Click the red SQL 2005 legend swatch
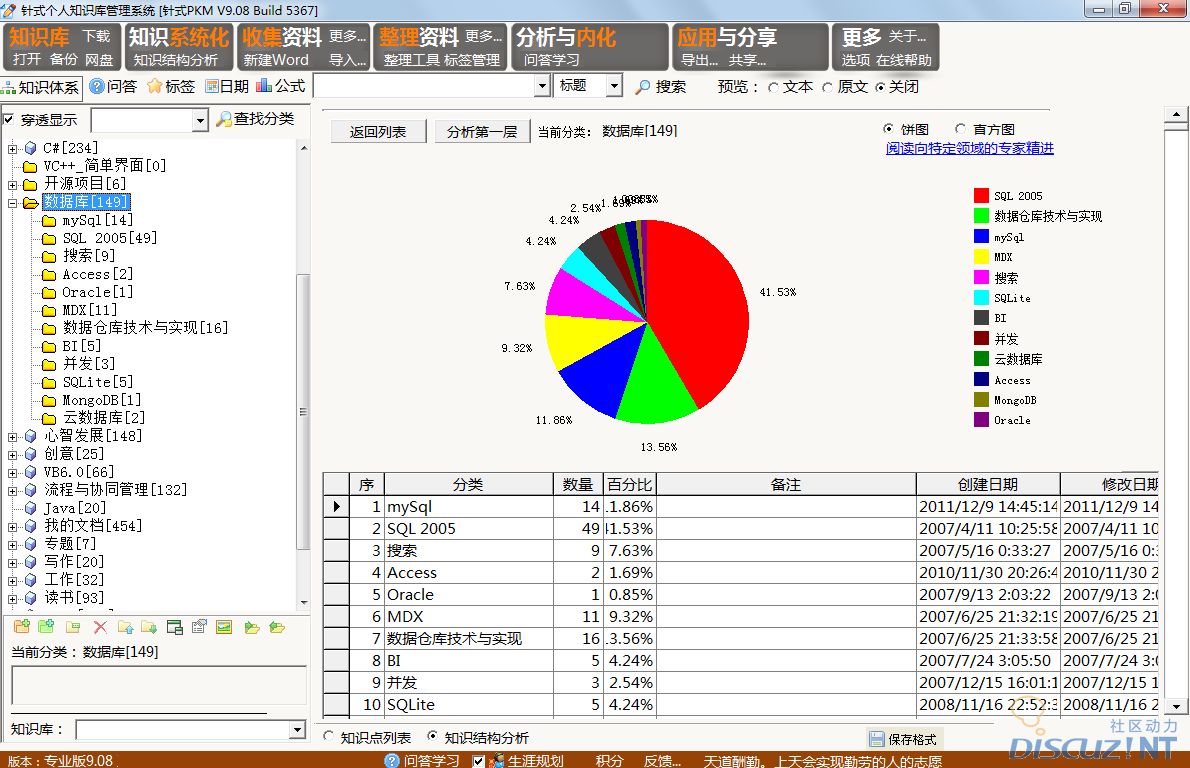The image size is (1190, 768). [x=981, y=196]
